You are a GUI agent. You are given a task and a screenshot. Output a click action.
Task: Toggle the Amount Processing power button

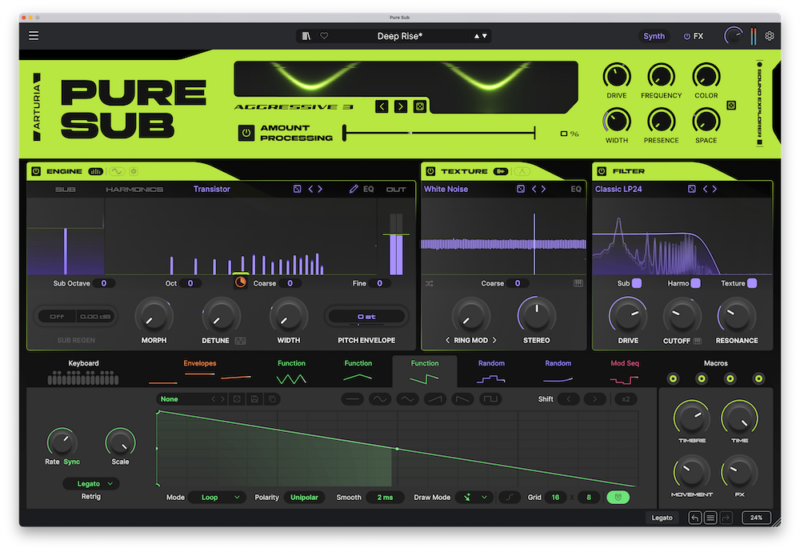coord(246,133)
